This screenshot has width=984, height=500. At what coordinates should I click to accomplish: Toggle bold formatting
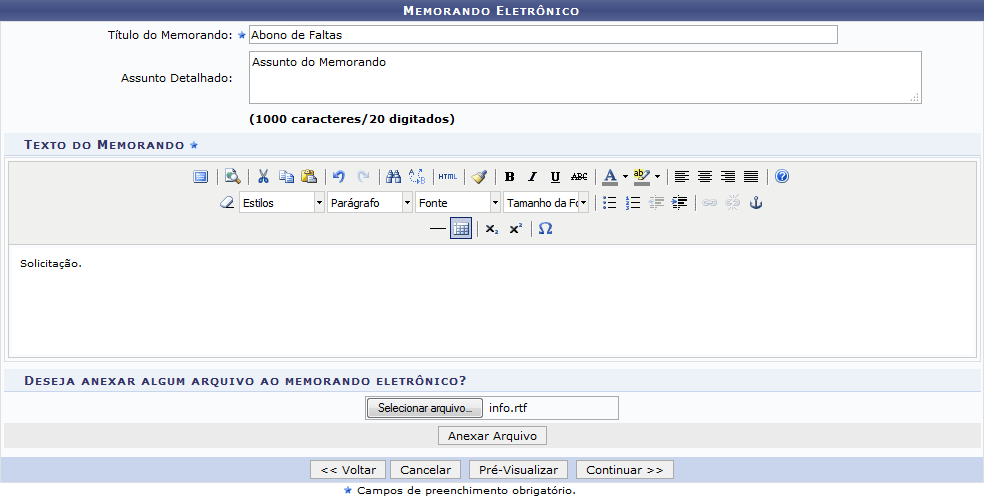(x=509, y=177)
